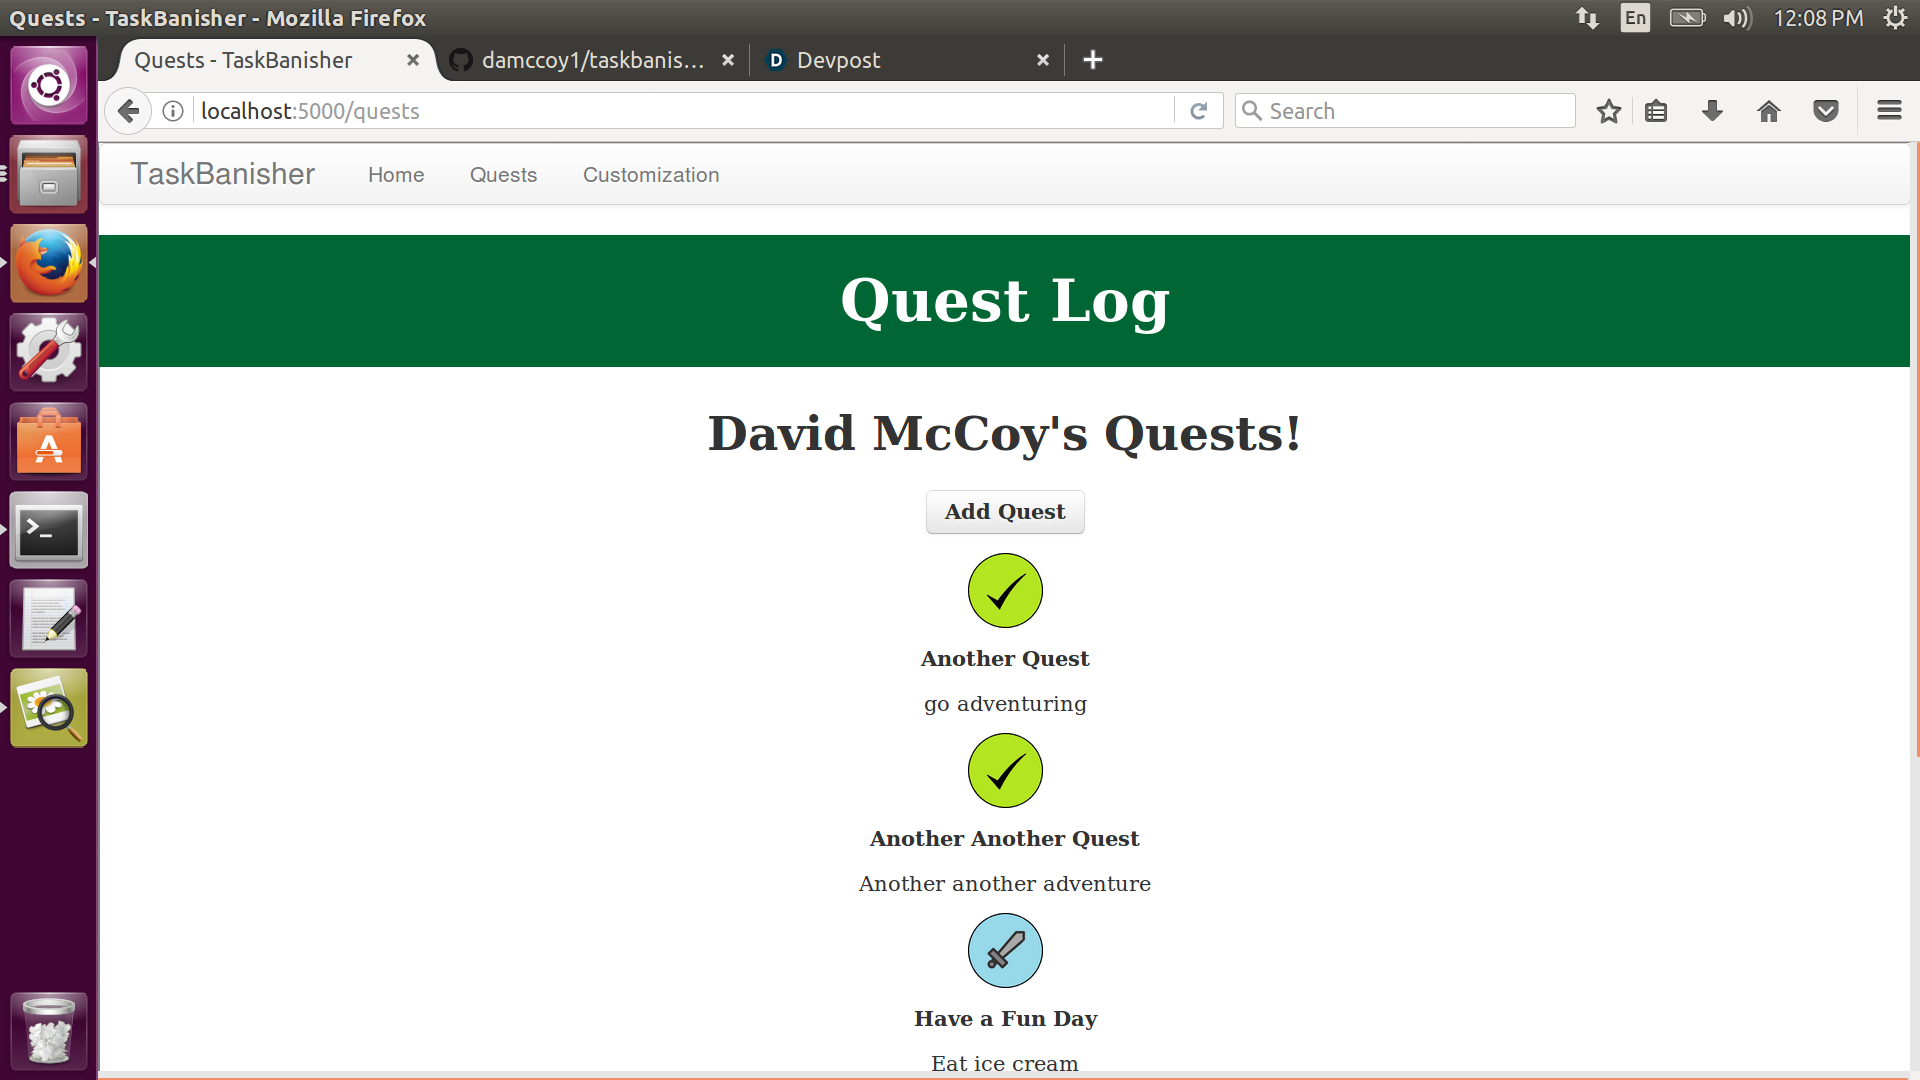Open the Quests navigation link
This screenshot has width=1920, height=1080.
pyautogui.click(x=503, y=175)
